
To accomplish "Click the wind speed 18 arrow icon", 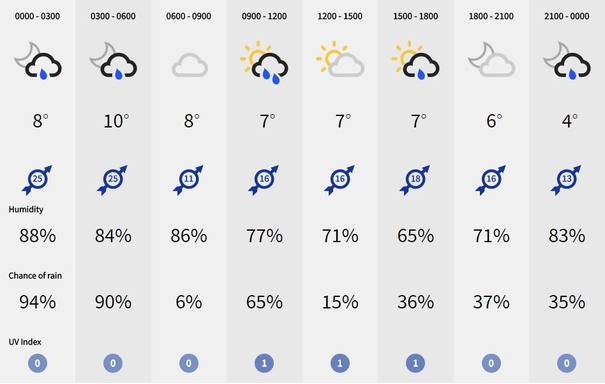I will pos(415,180).
